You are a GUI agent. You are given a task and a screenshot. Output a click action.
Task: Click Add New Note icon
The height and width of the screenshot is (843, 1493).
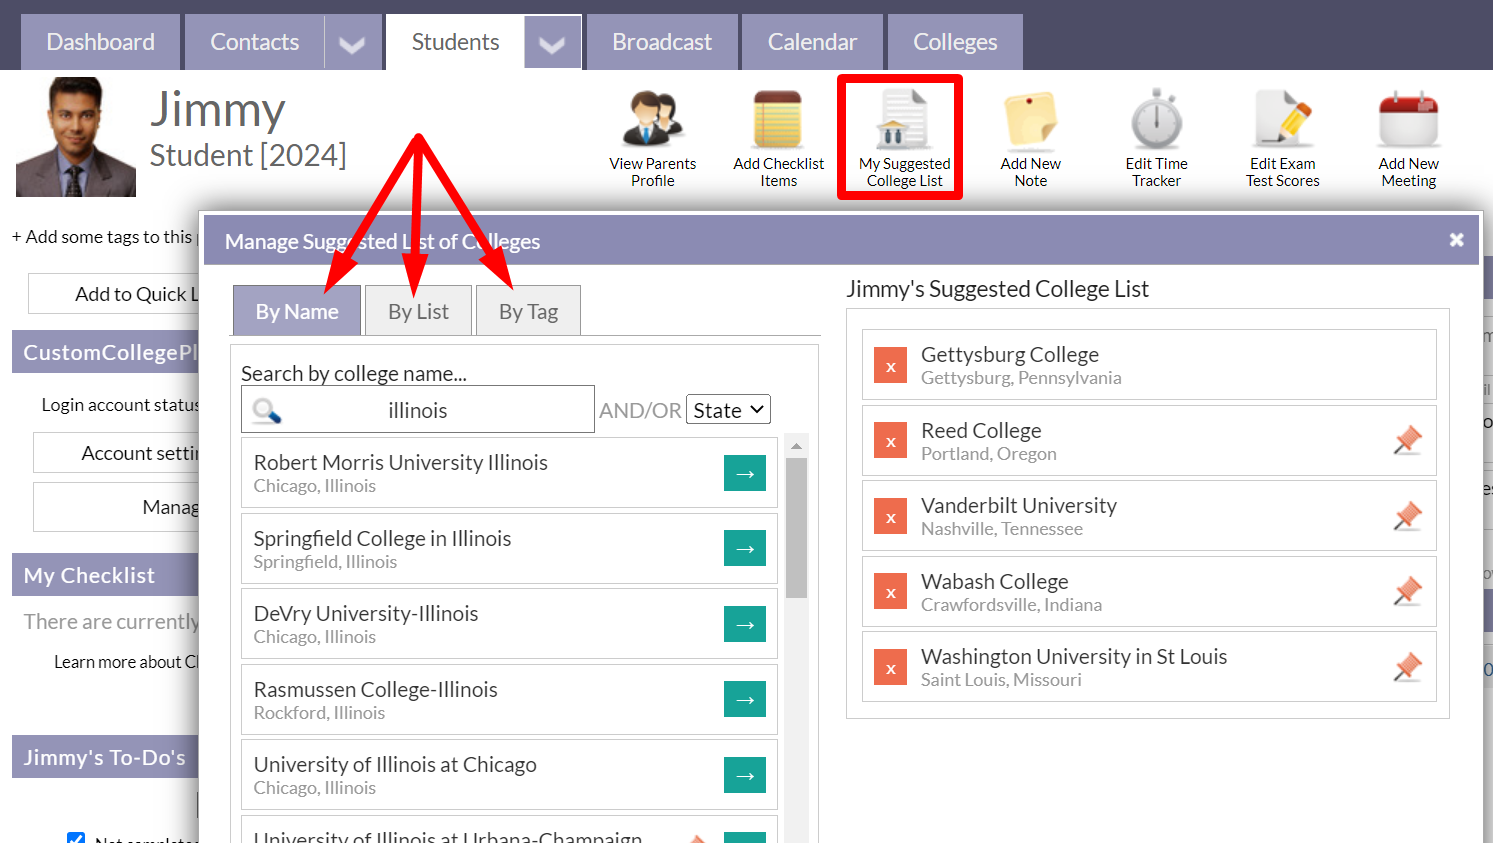click(1031, 119)
